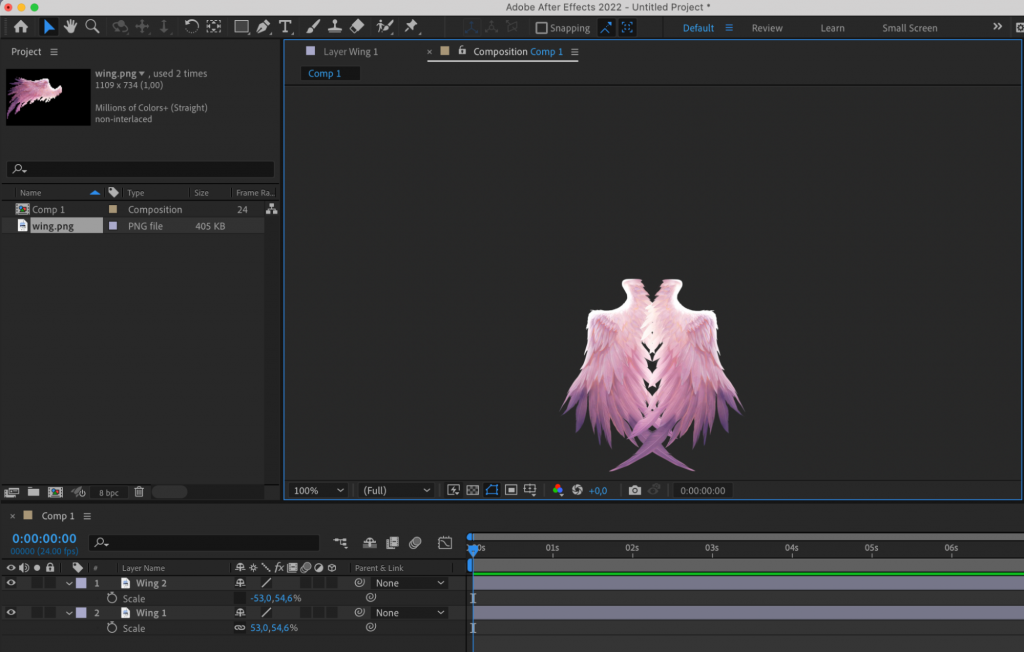
Task: Select the Pen tool
Action: pyautogui.click(x=263, y=27)
